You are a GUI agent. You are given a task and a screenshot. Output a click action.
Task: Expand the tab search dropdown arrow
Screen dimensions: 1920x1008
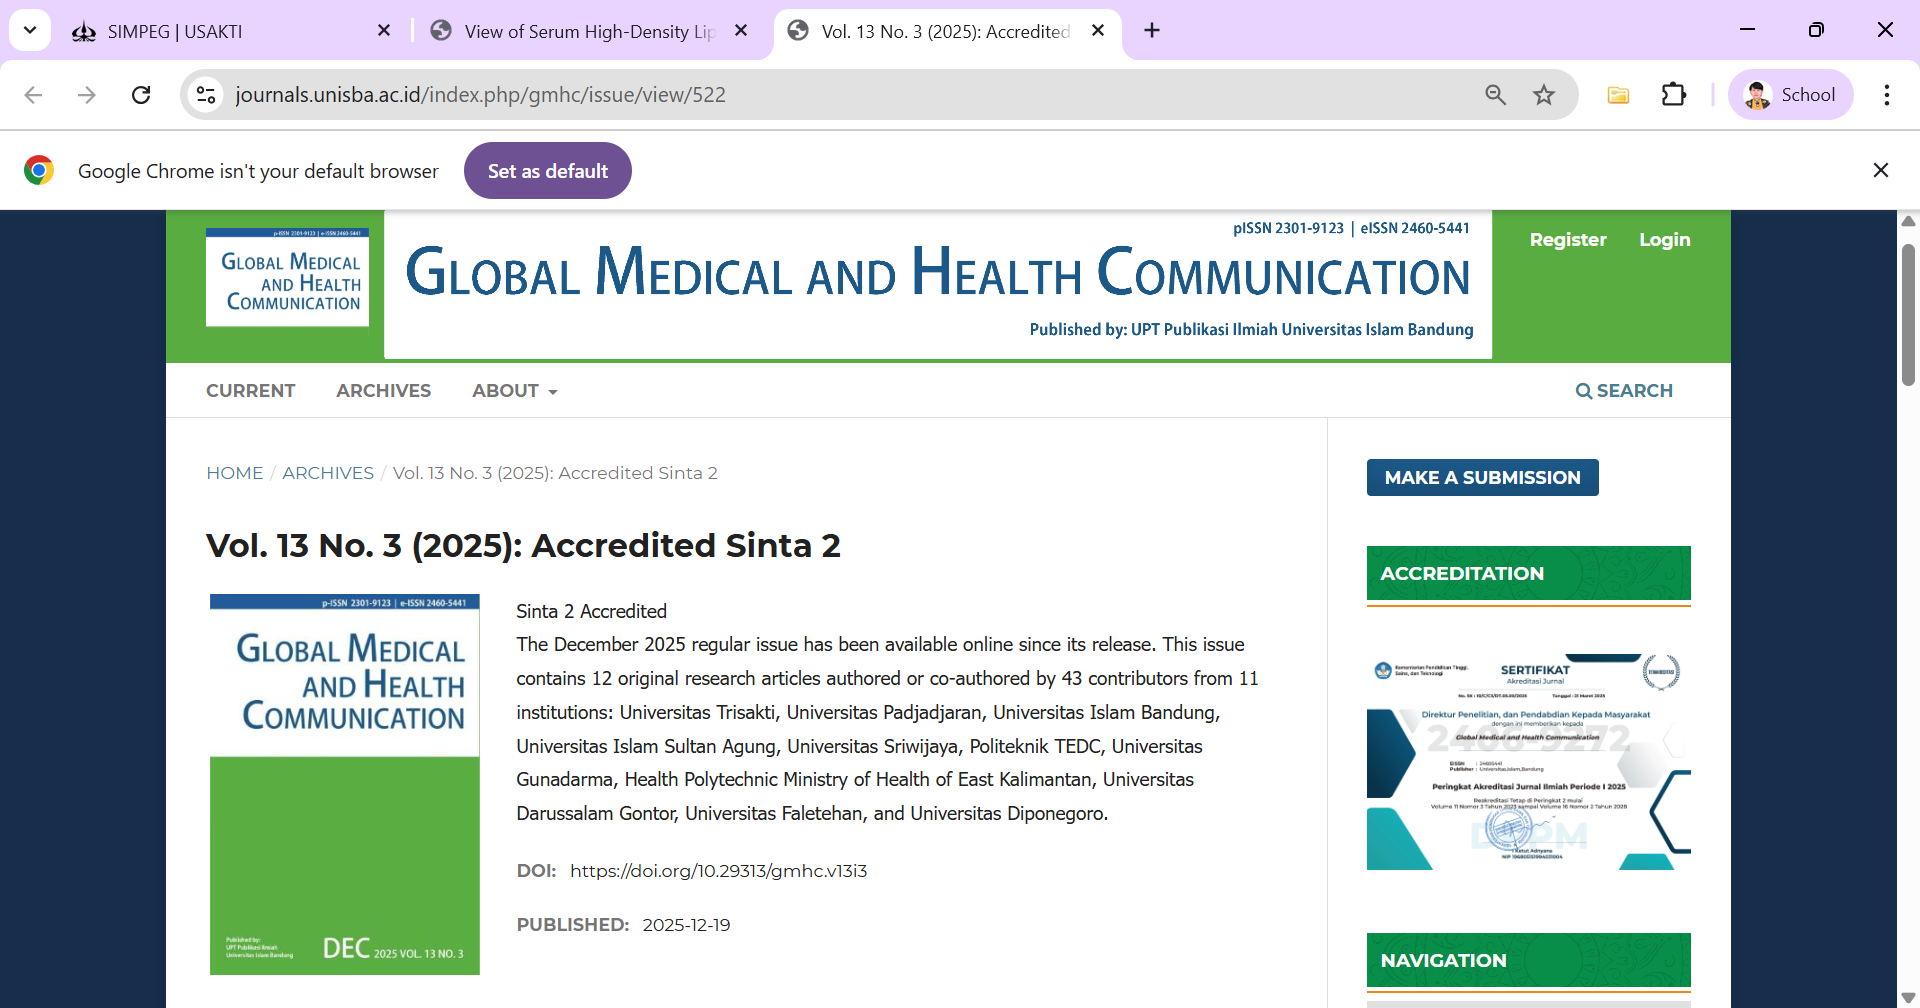[30, 31]
